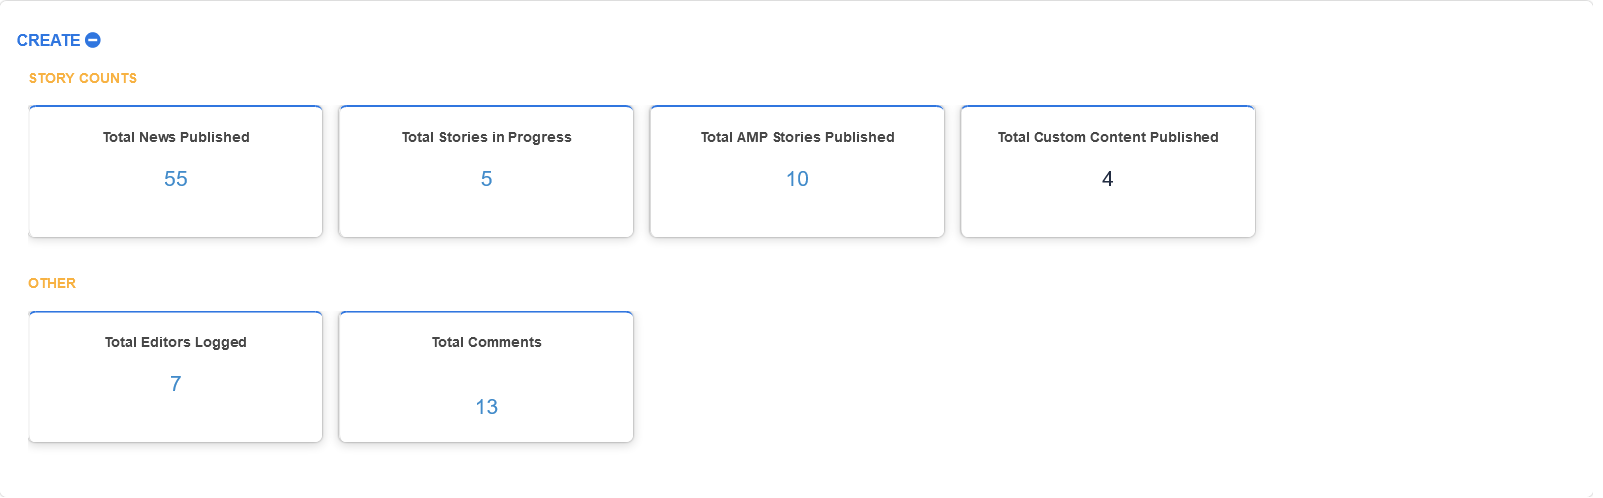Click the Total News Published title

point(176,137)
